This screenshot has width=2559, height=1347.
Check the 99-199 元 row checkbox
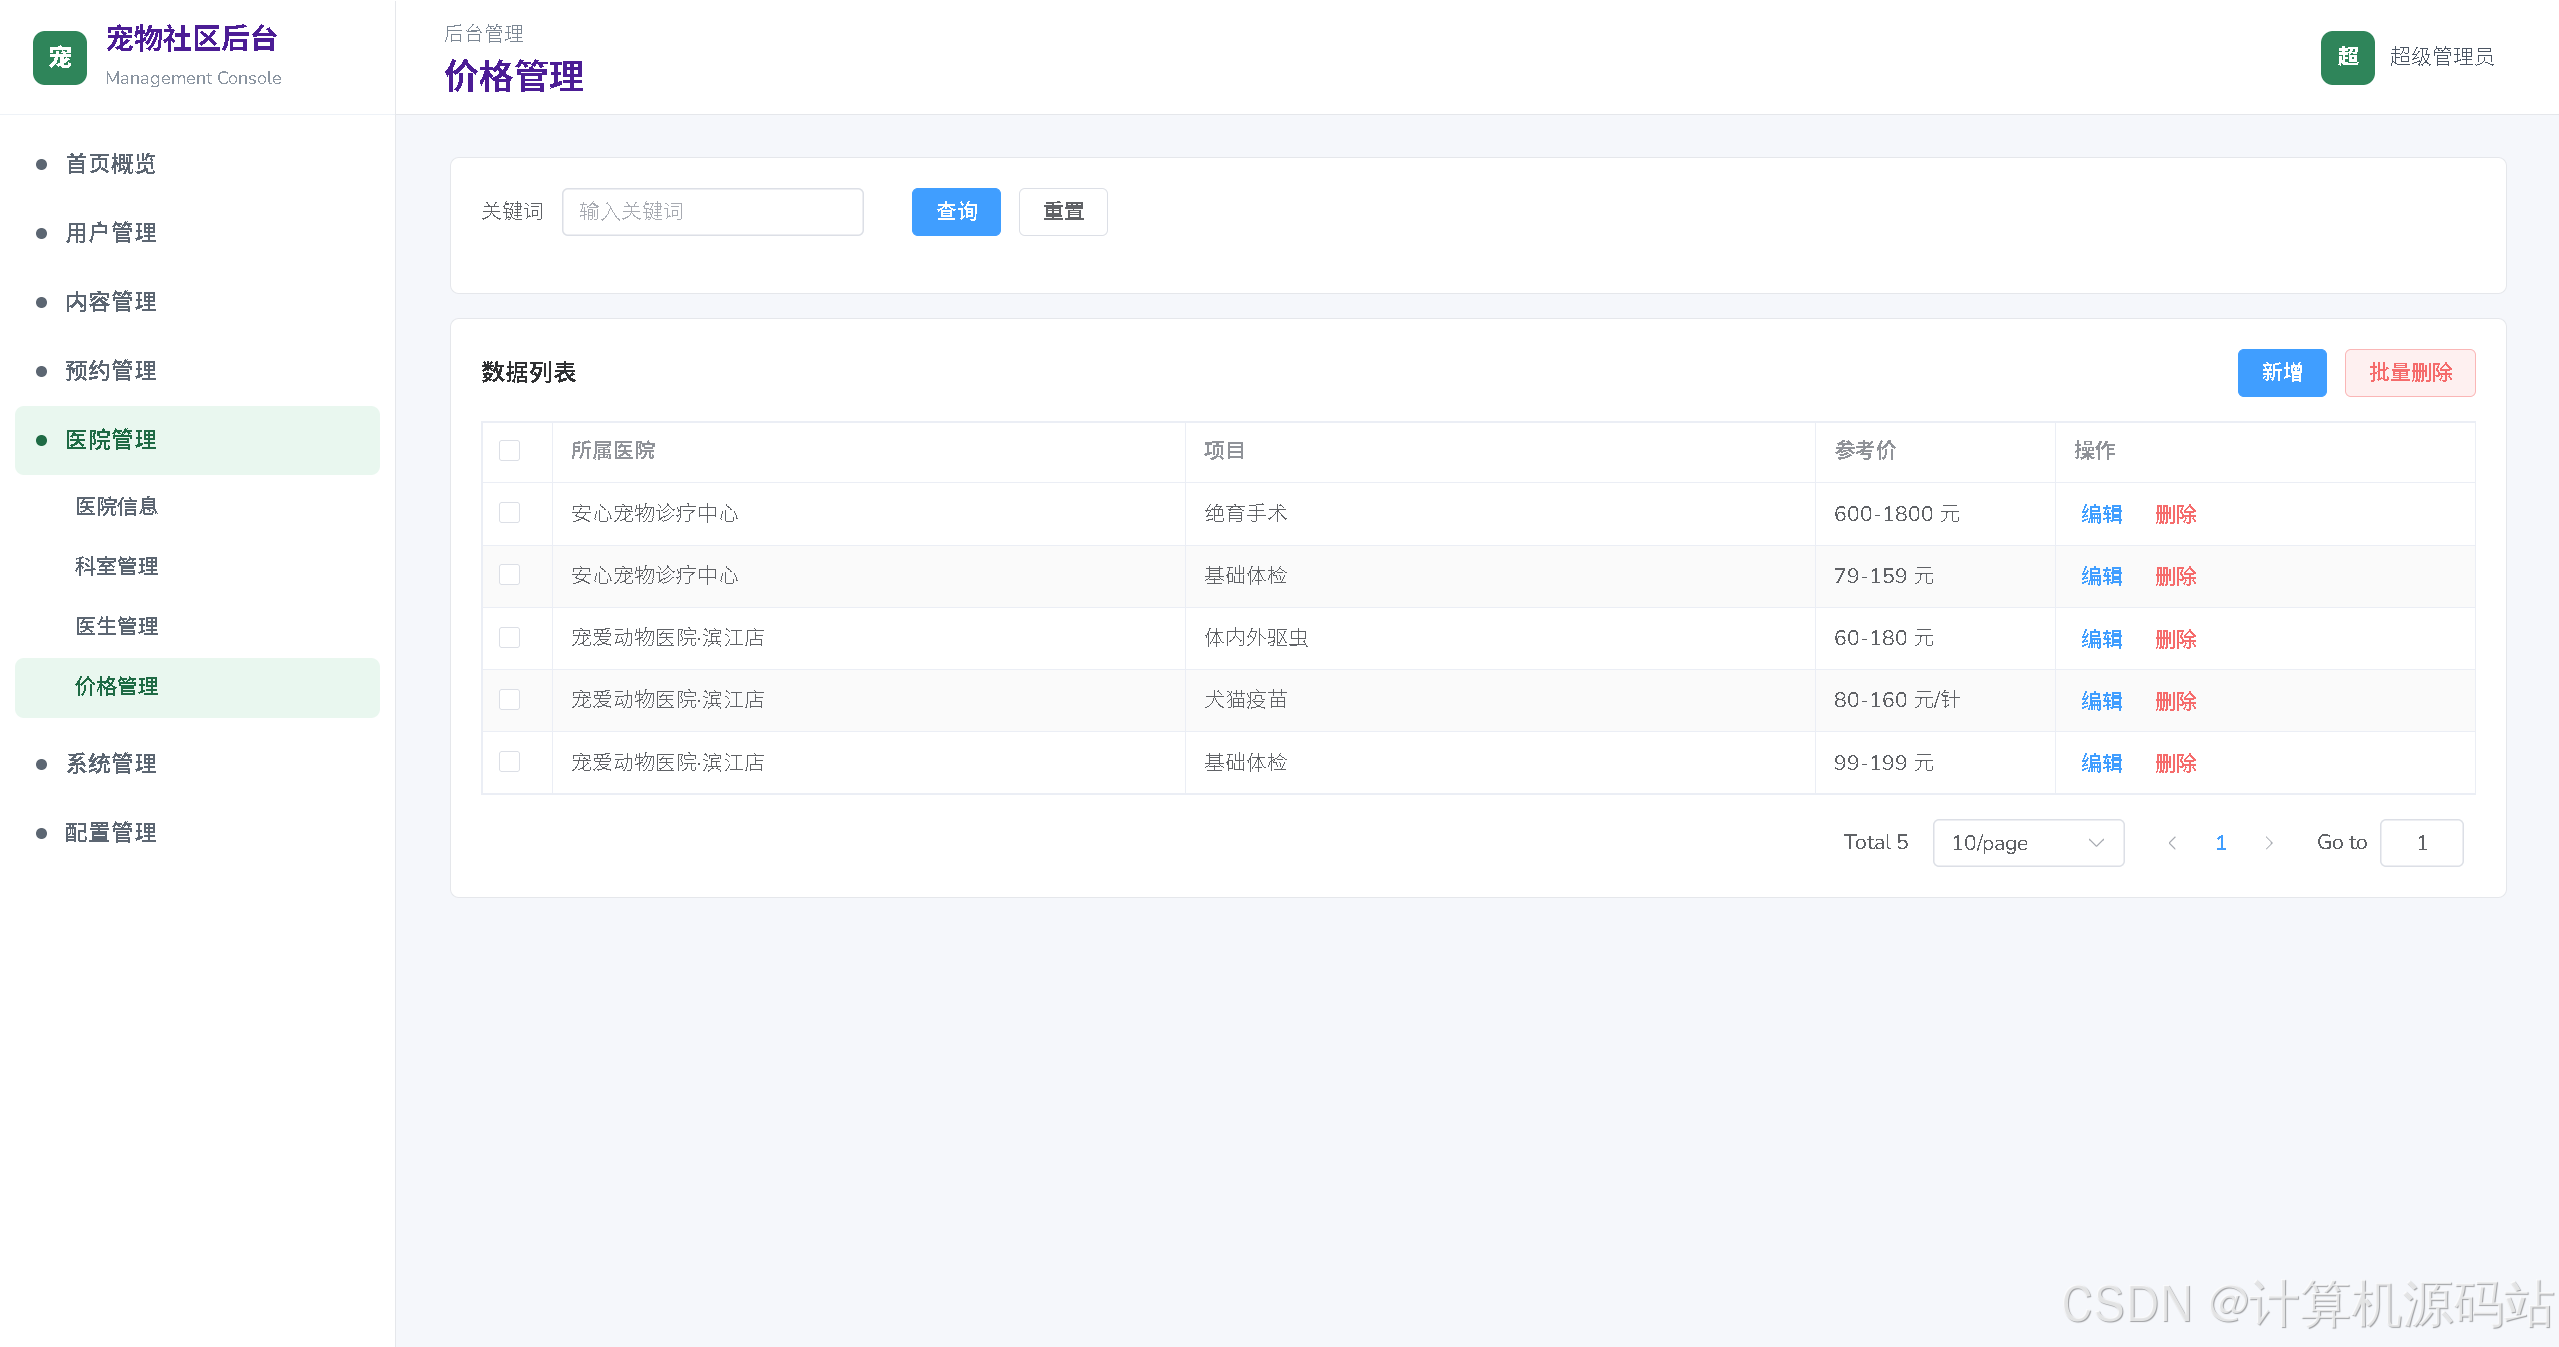pos(510,762)
